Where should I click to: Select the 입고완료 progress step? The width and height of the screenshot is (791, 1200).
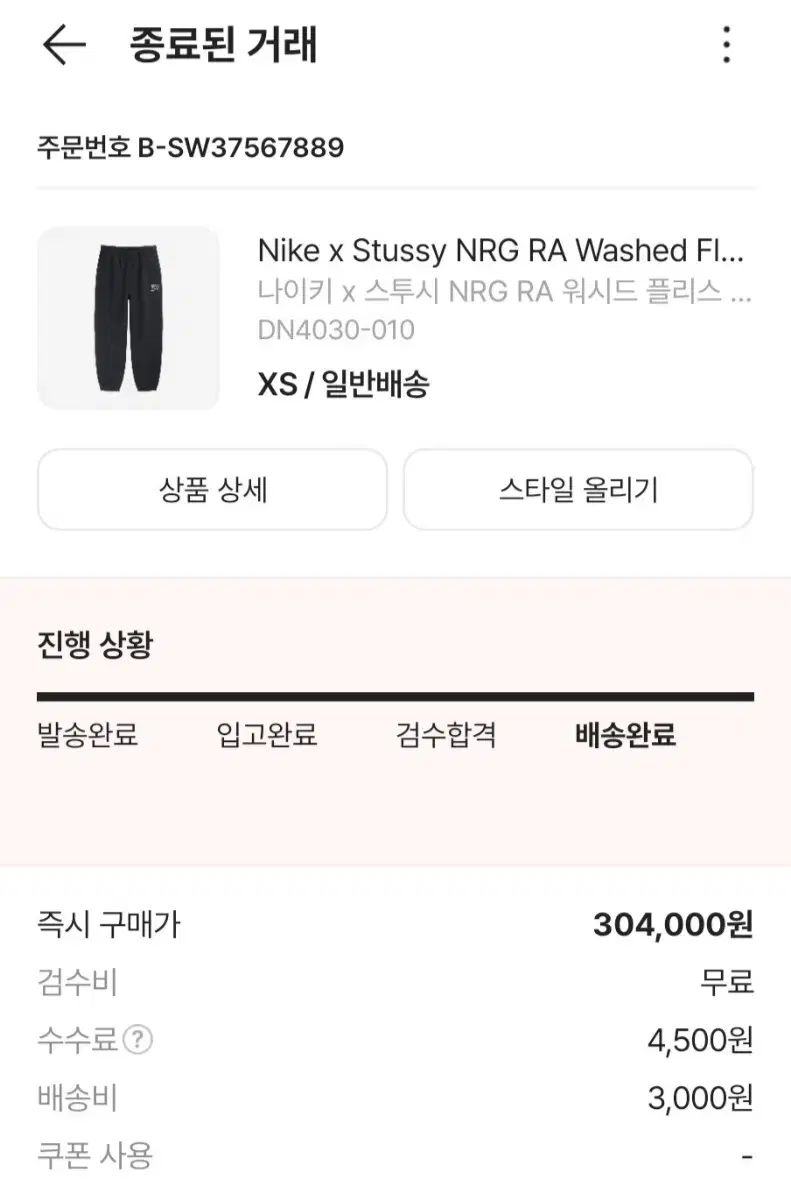266,736
